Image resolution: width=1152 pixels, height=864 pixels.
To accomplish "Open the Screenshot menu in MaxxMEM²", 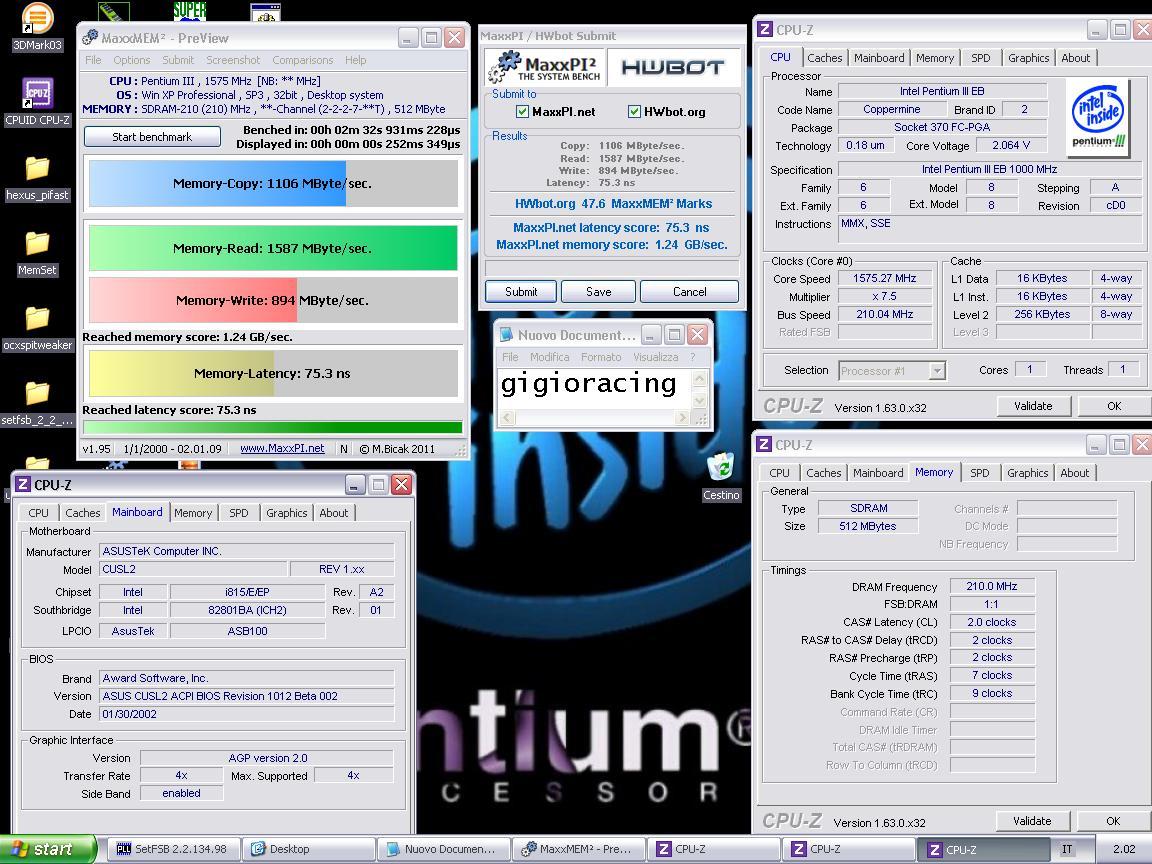I will (x=233, y=60).
